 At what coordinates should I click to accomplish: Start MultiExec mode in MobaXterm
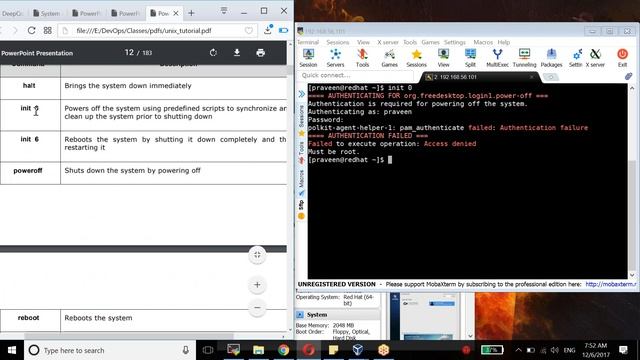point(497,58)
